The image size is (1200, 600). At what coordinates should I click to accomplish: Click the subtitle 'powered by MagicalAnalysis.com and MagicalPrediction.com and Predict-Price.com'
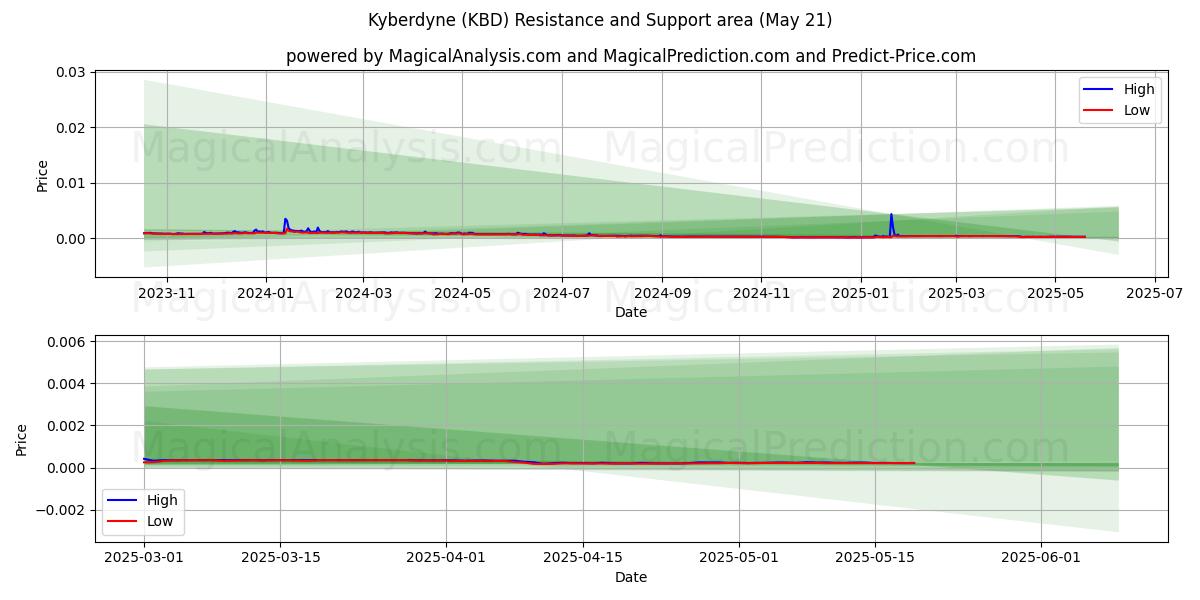point(631,56)
